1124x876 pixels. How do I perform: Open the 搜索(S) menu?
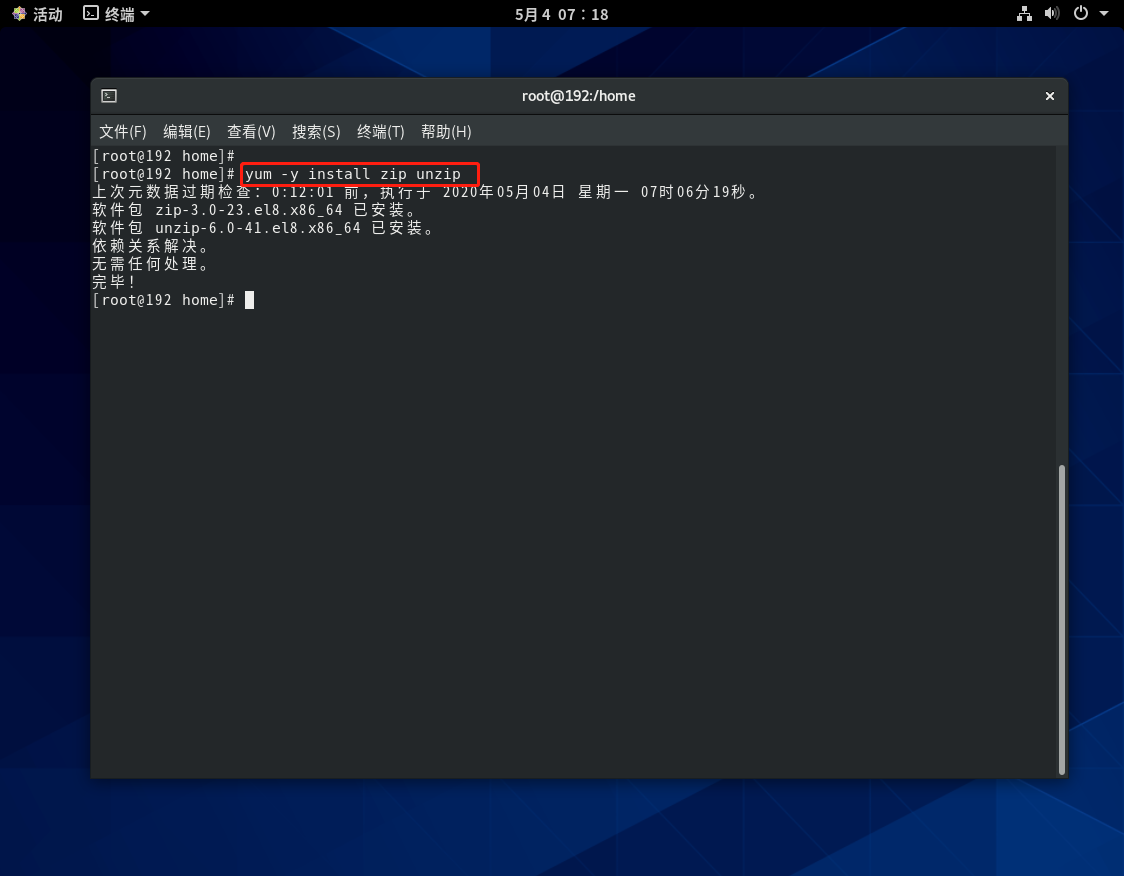pos(316,132)
